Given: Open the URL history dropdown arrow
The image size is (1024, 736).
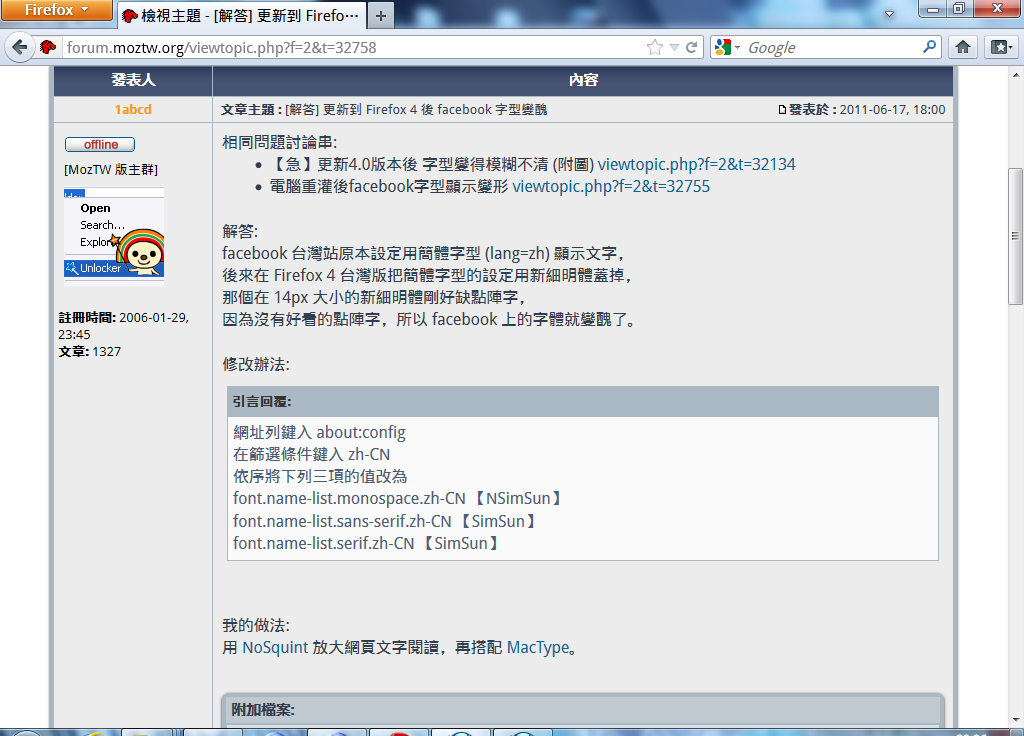Looking at the screenshot, I should [675, 47].
